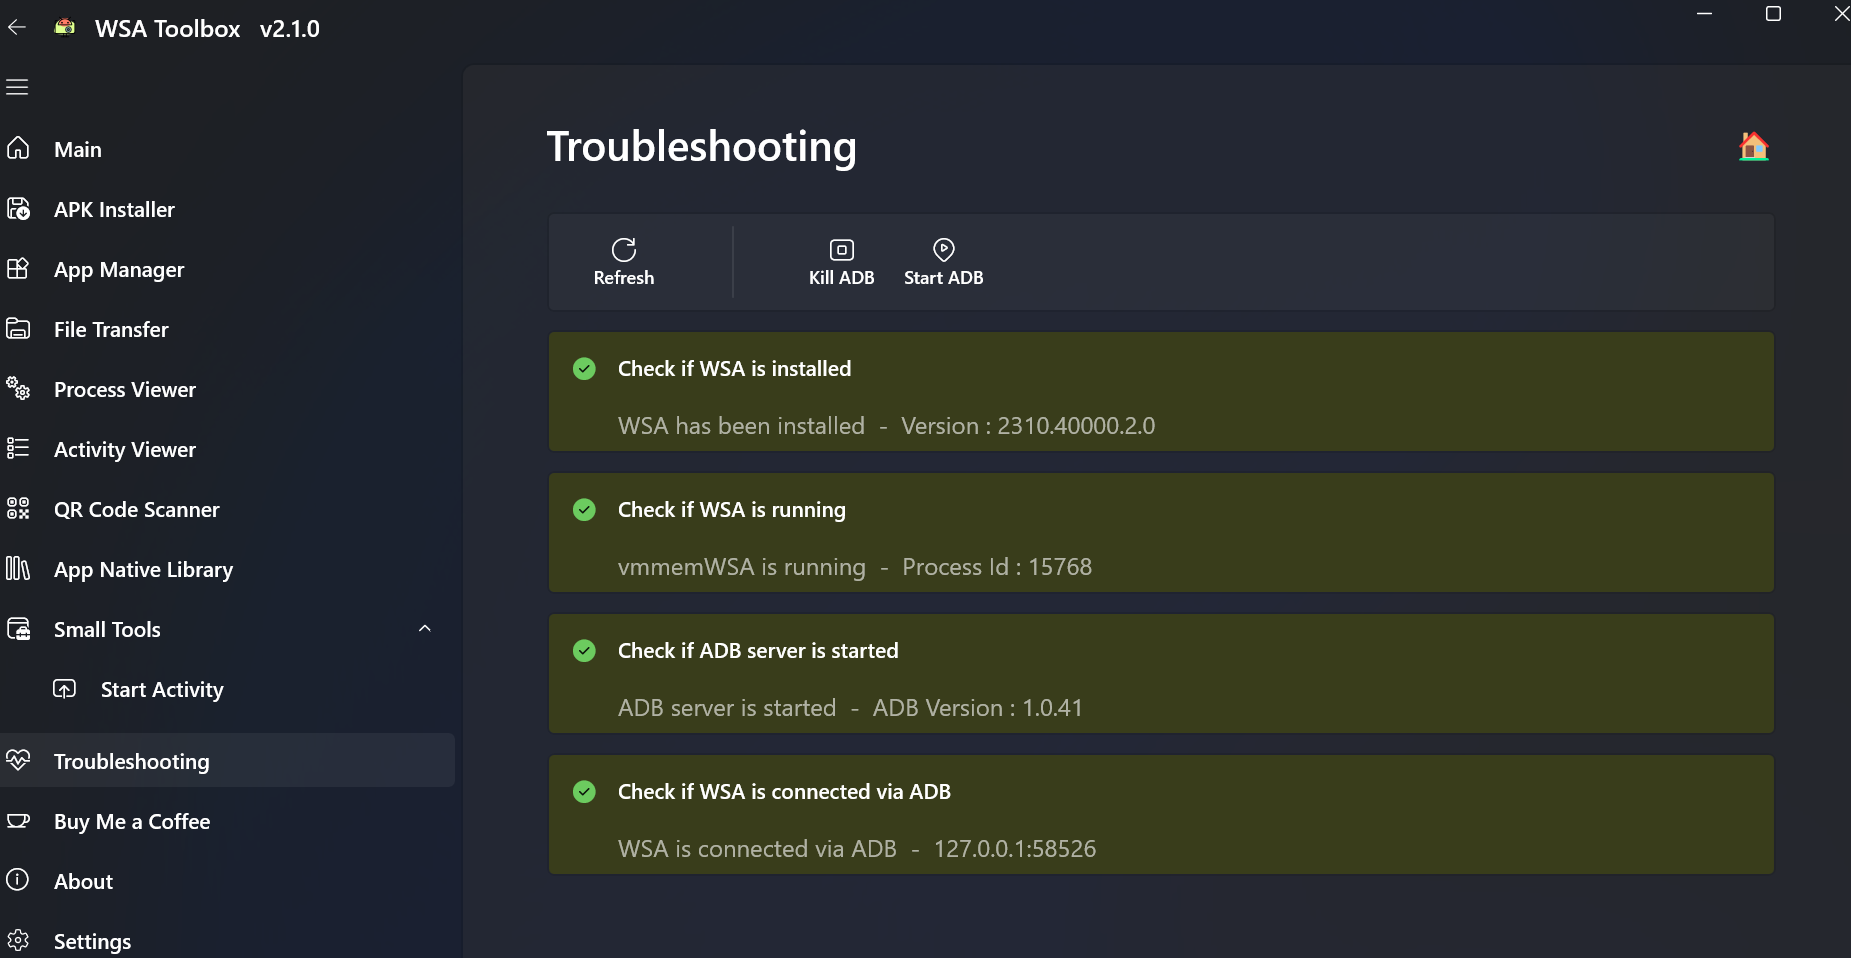
Task: Click the Process Viewer gears icon
Action: pos(18,389)
